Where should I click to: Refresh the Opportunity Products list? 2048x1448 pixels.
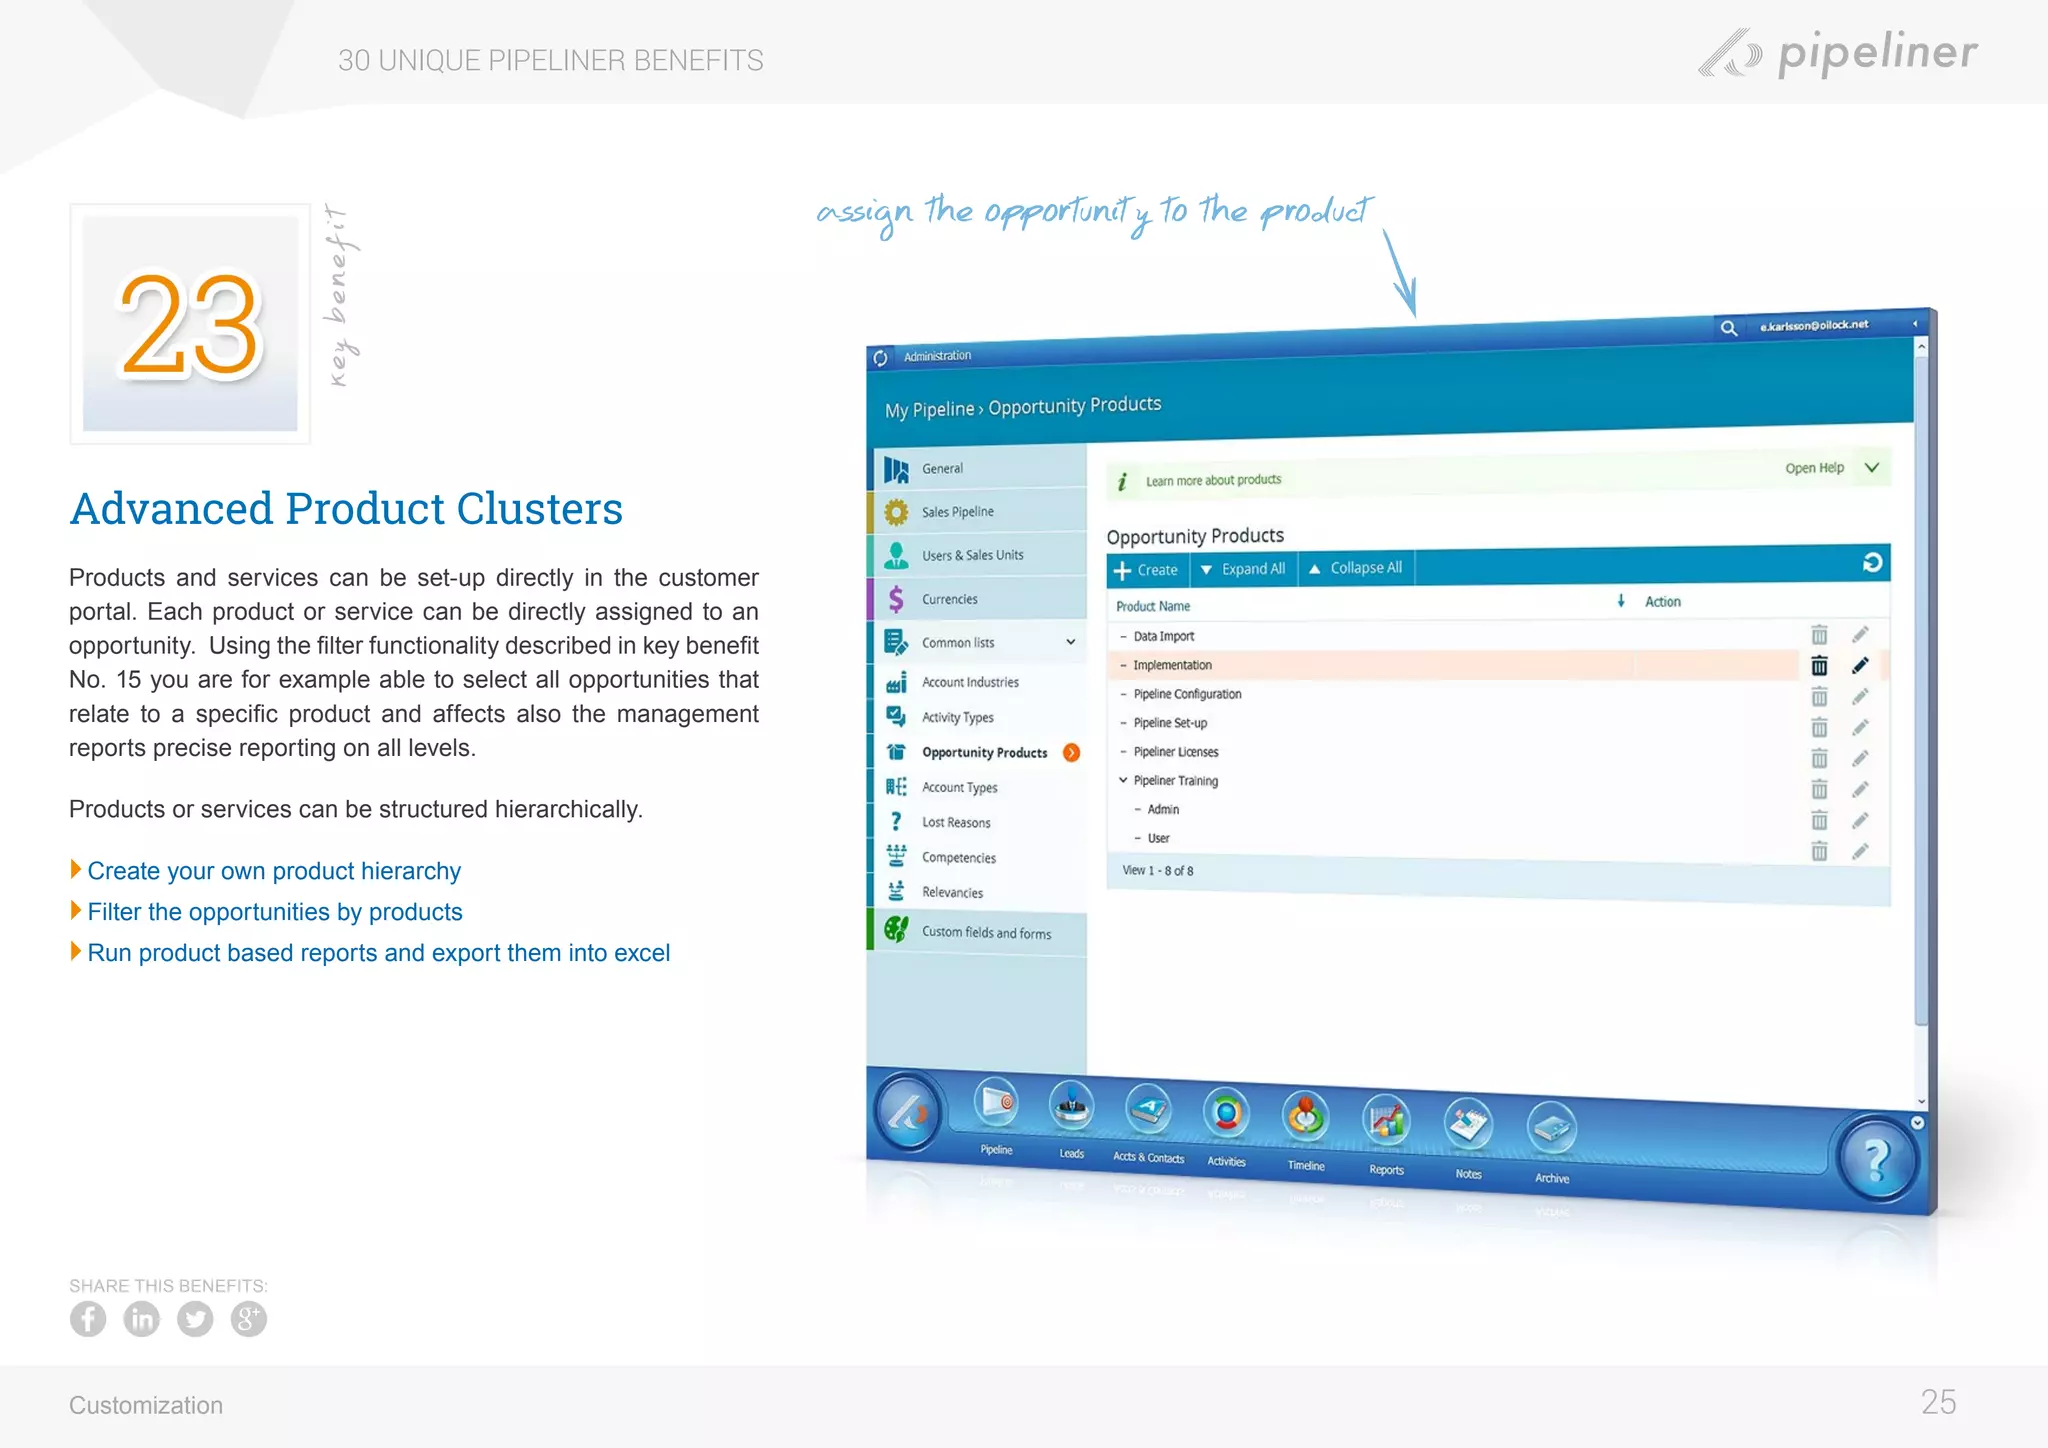click(x=1872, y=563)
